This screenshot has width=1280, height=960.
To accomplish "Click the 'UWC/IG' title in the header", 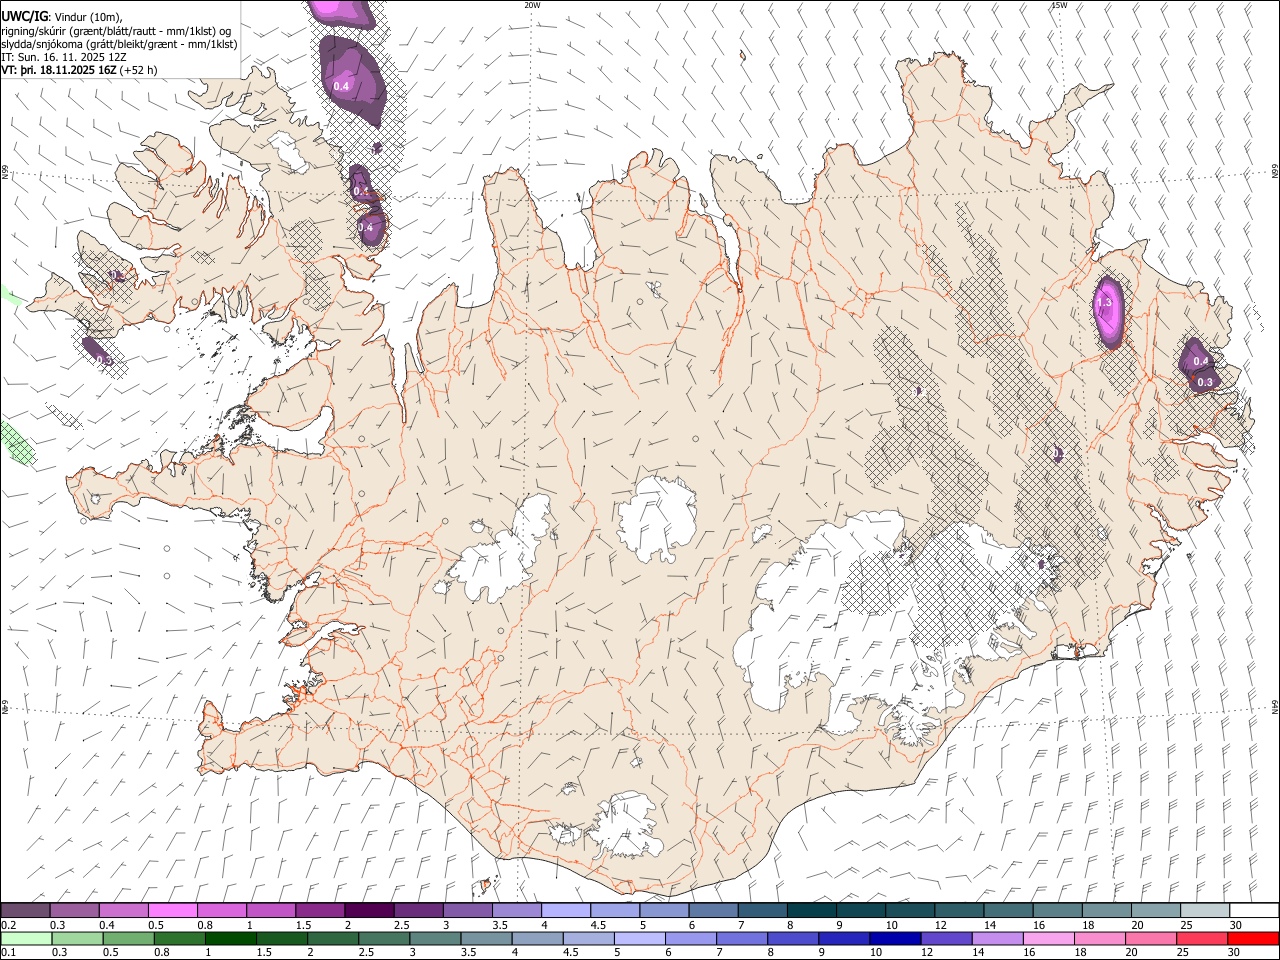I will pos(24,17).
